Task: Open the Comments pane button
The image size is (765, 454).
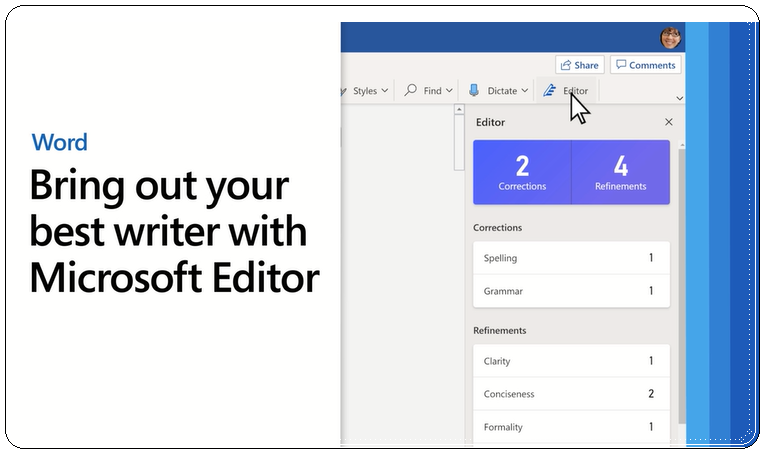Action: coord(645,65)
